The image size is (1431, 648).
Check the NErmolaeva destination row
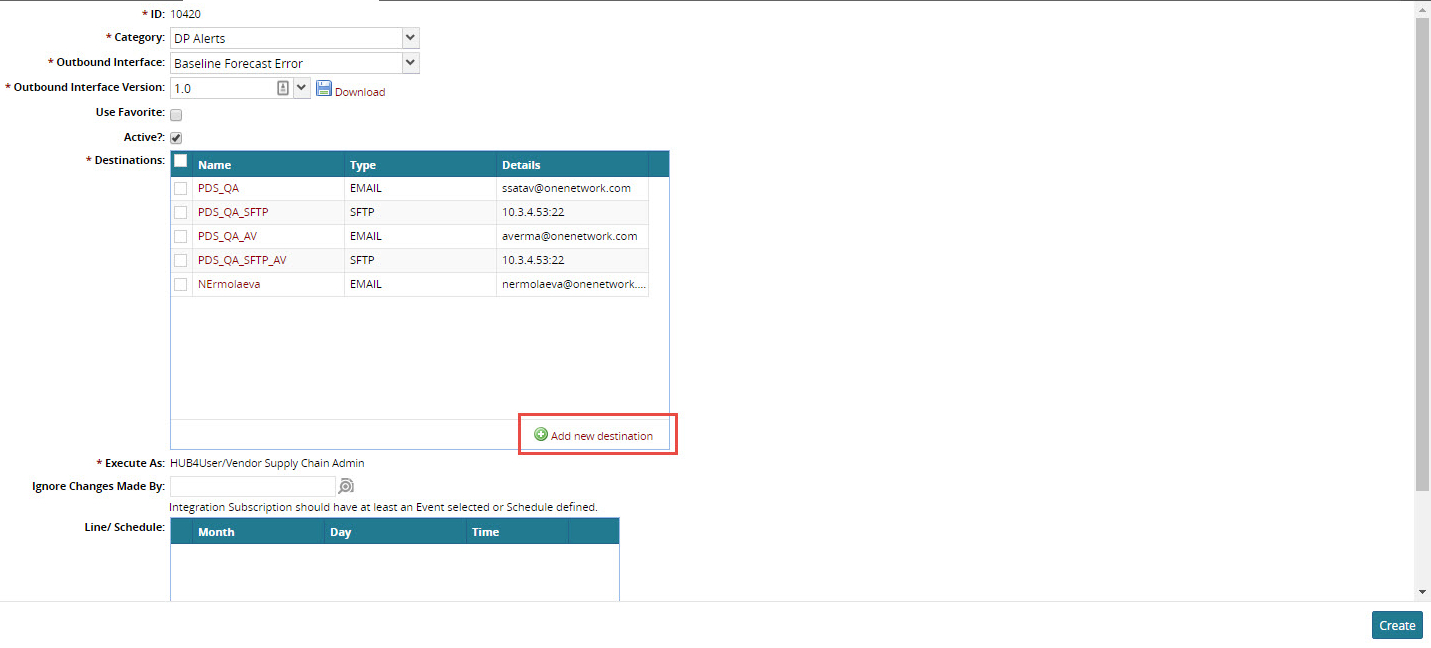[181, 284]
